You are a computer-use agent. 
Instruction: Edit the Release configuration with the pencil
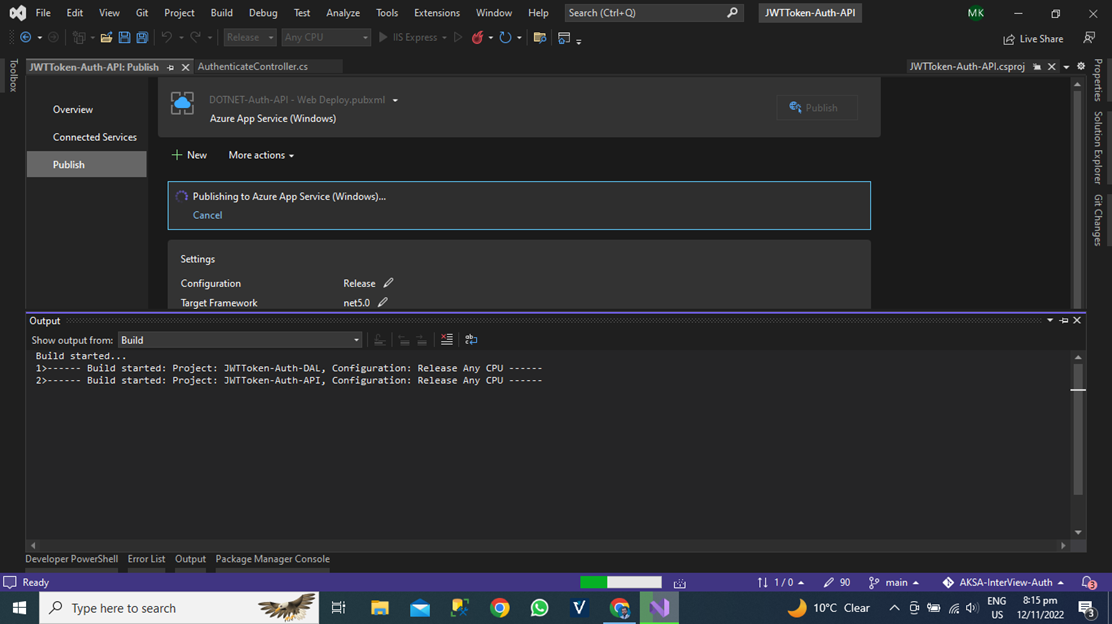point(388,283)
